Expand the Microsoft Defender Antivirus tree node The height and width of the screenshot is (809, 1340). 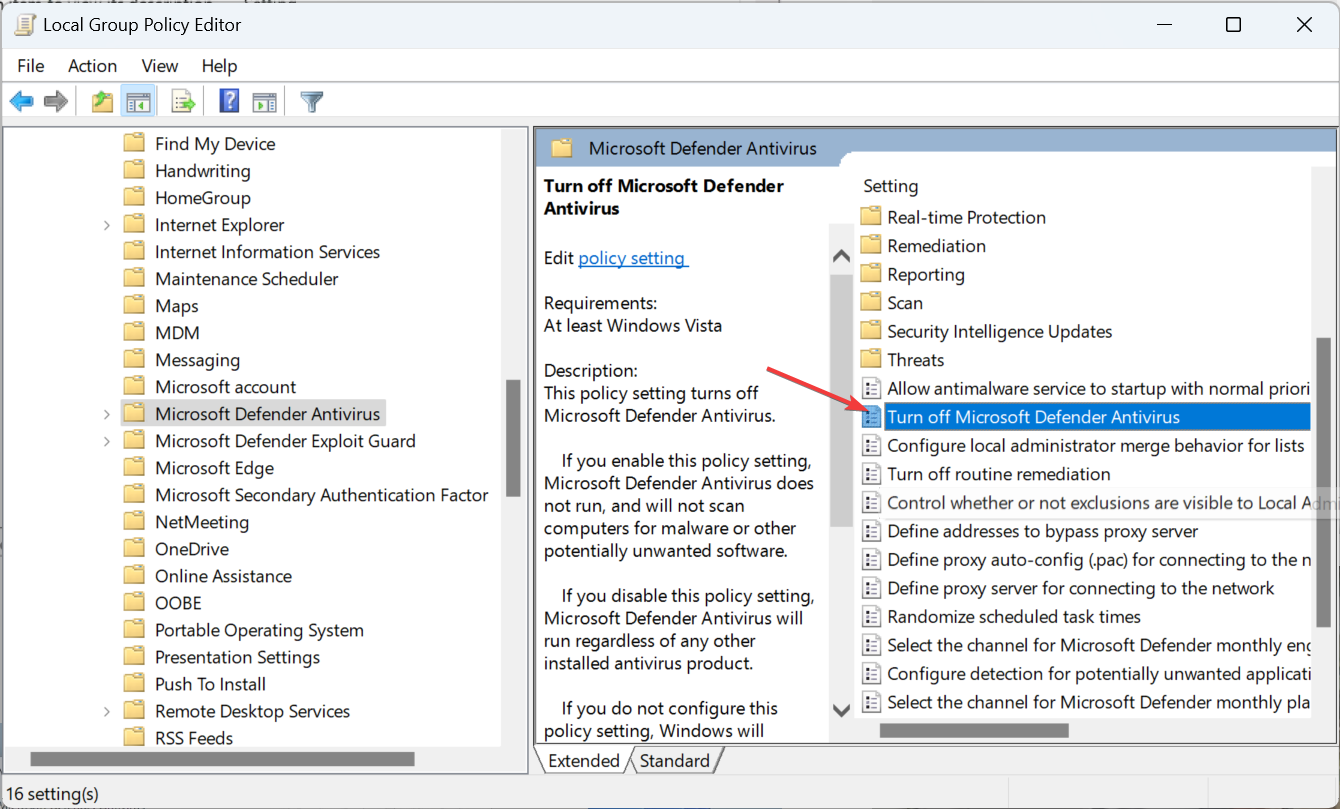(x=107, y=414)
